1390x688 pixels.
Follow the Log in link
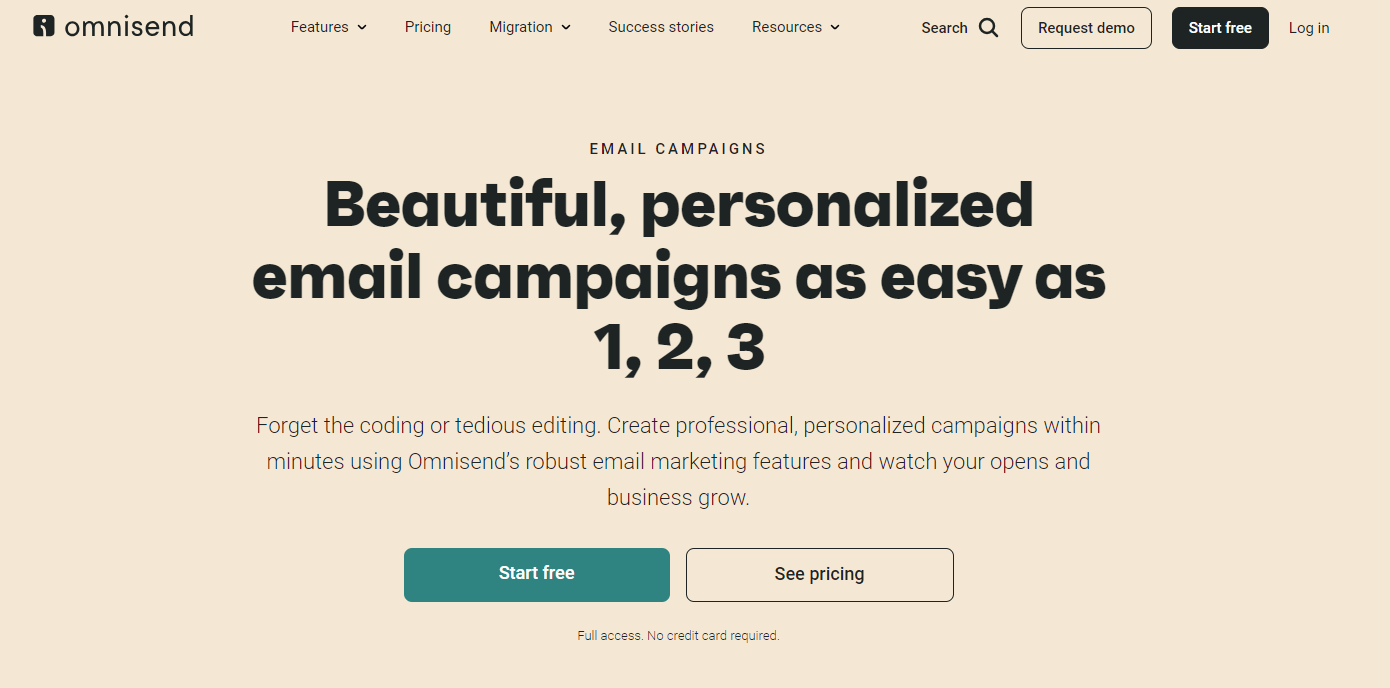1309,28
